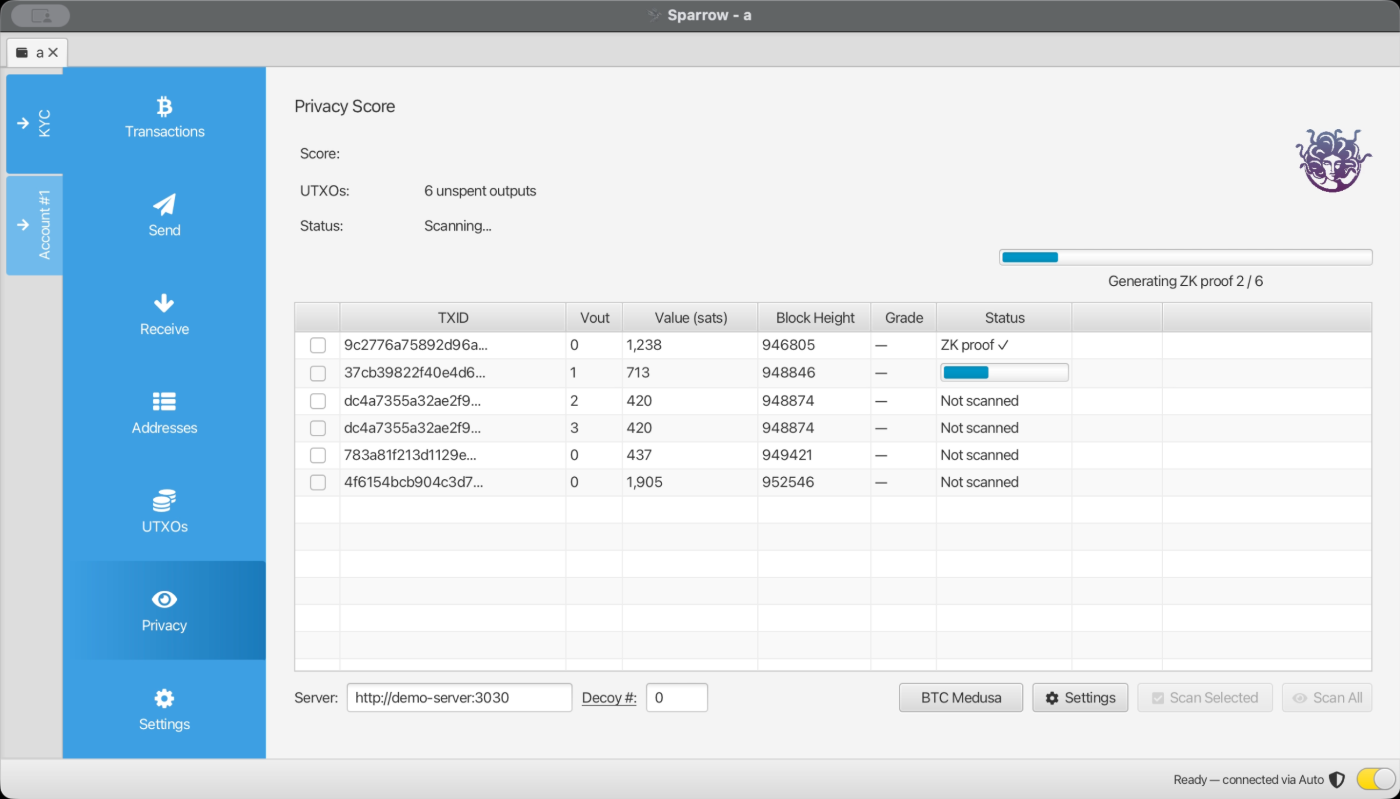
Task: Click the shield icon in status bar
Action: click(x=1337, y=779)
